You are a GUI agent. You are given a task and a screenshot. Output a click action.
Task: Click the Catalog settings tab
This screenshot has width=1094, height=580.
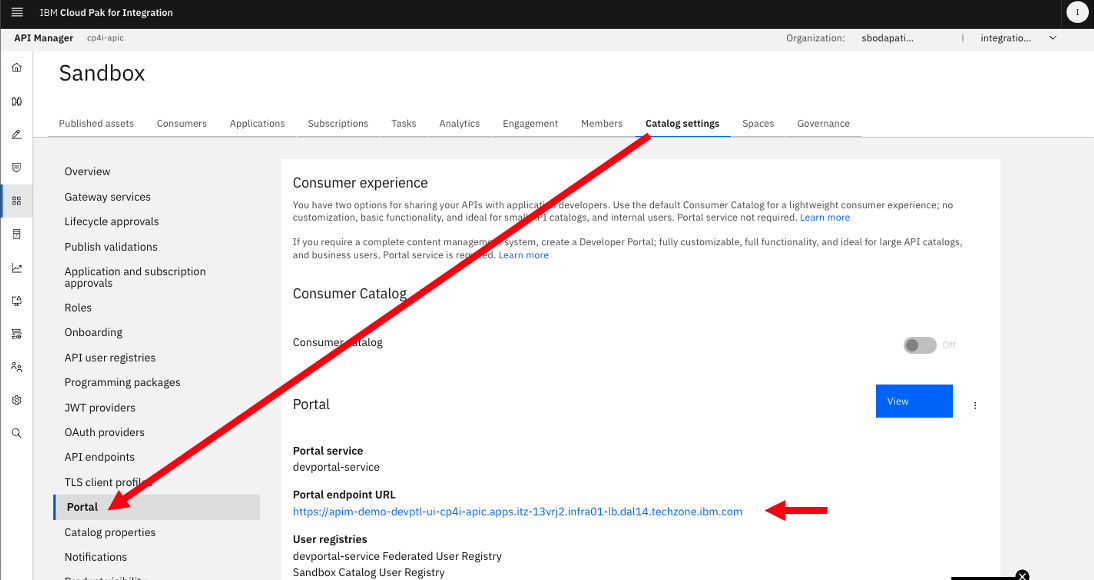click(682, 124)
